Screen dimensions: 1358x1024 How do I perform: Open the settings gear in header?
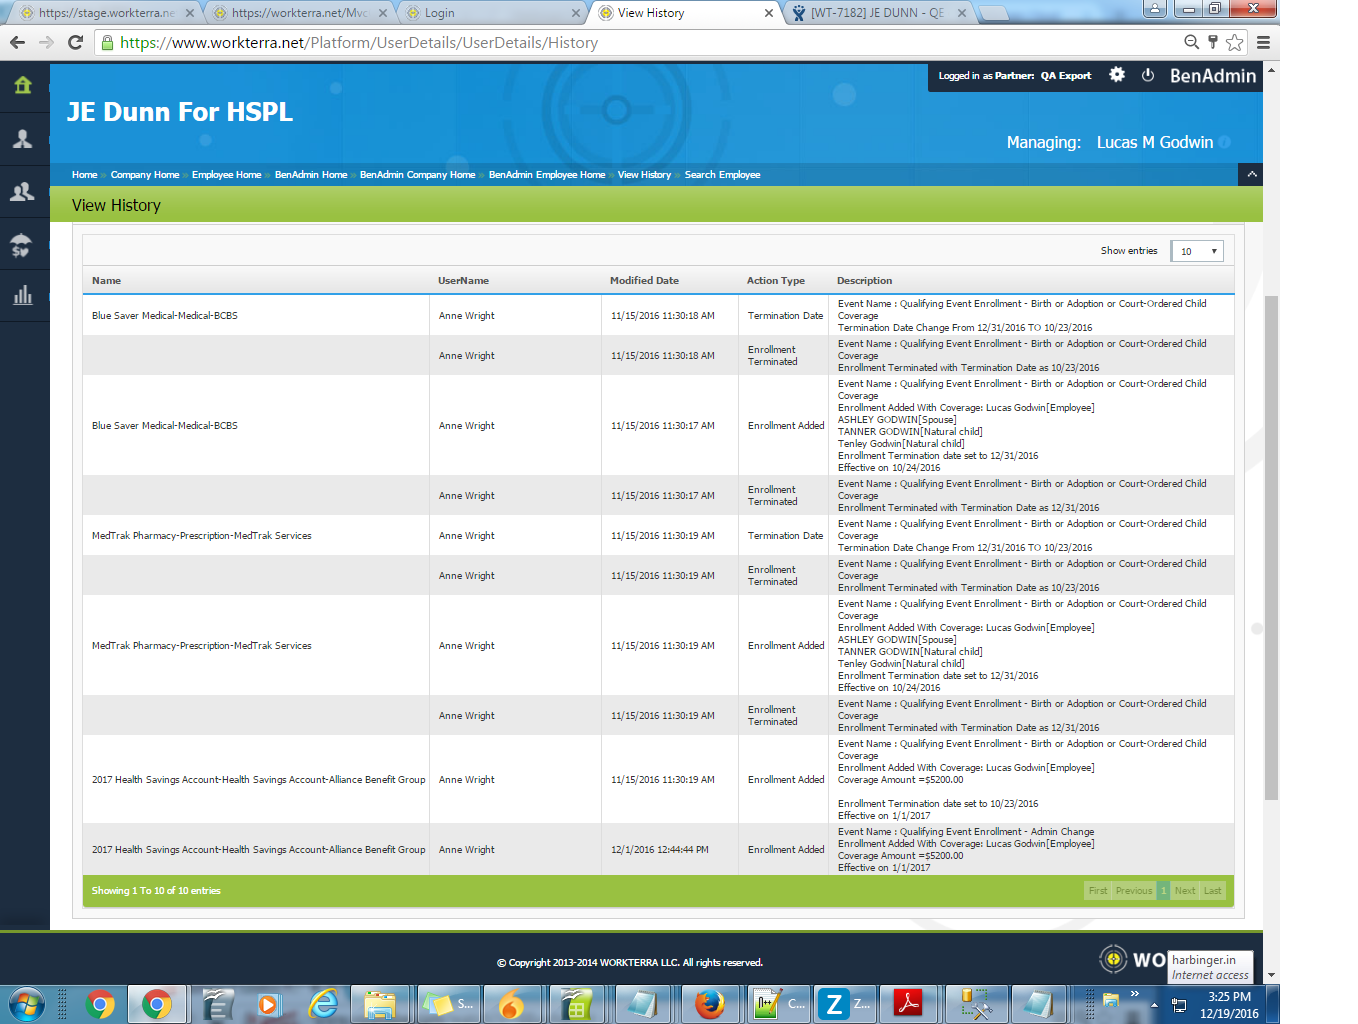(x=1117, y=75)
